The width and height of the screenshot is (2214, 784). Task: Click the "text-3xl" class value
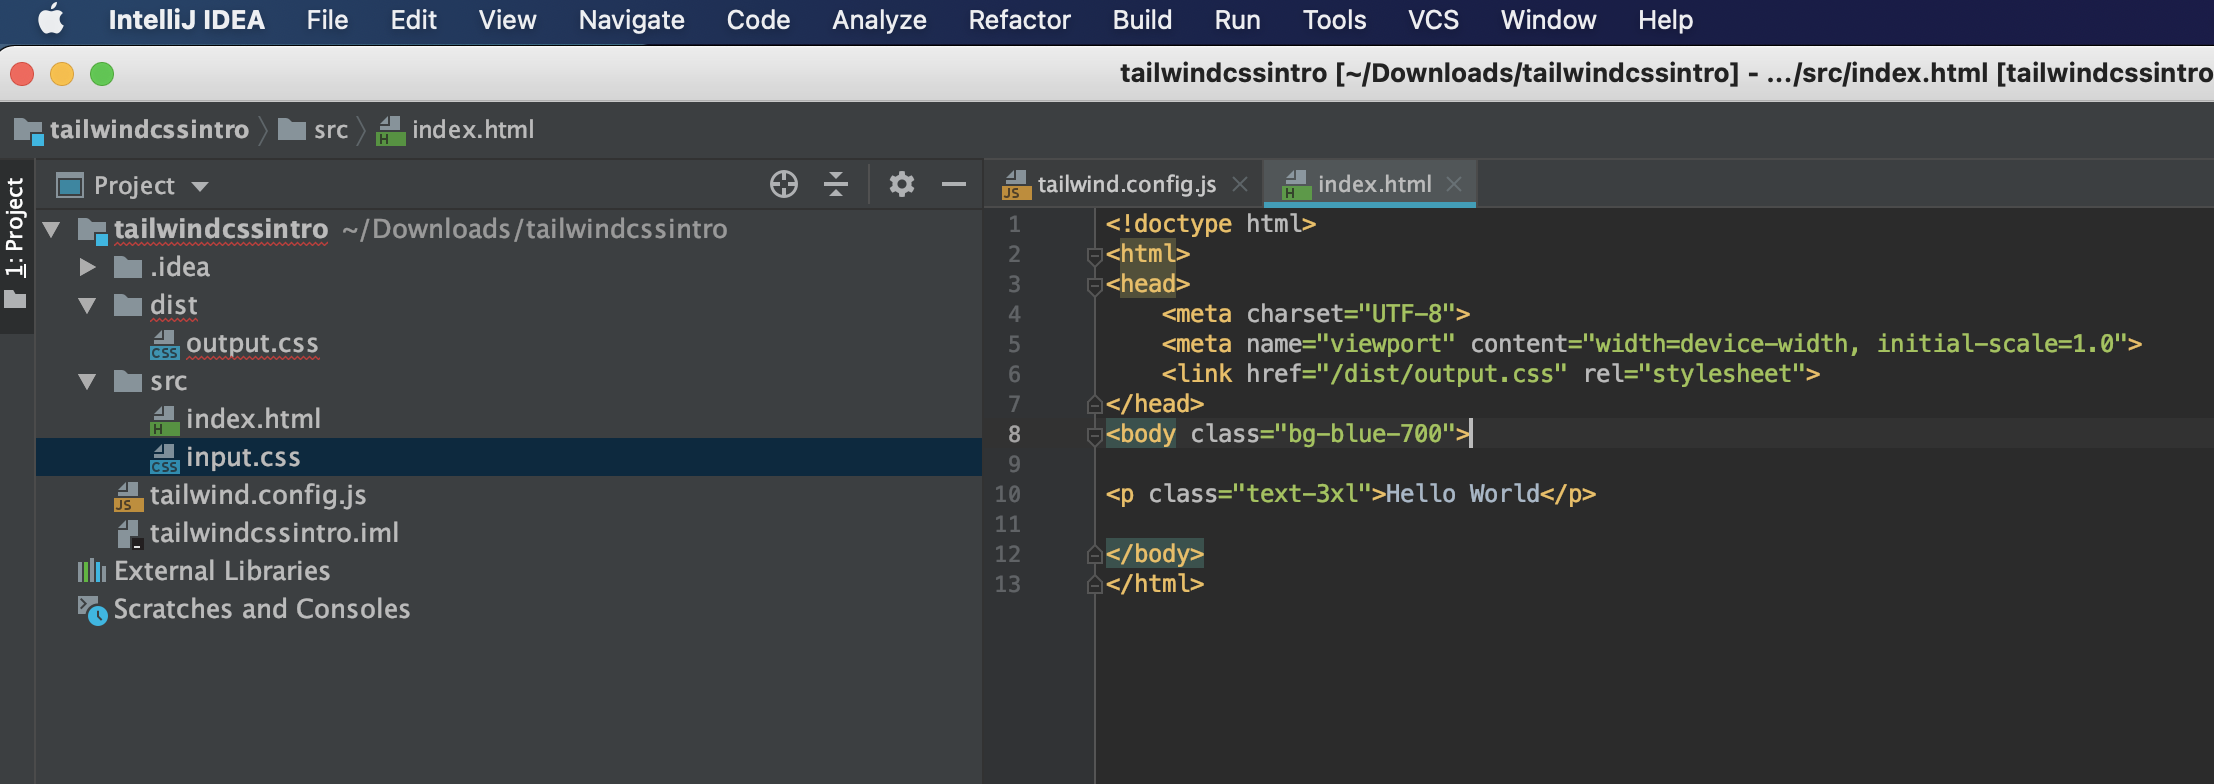(1302, 494)
